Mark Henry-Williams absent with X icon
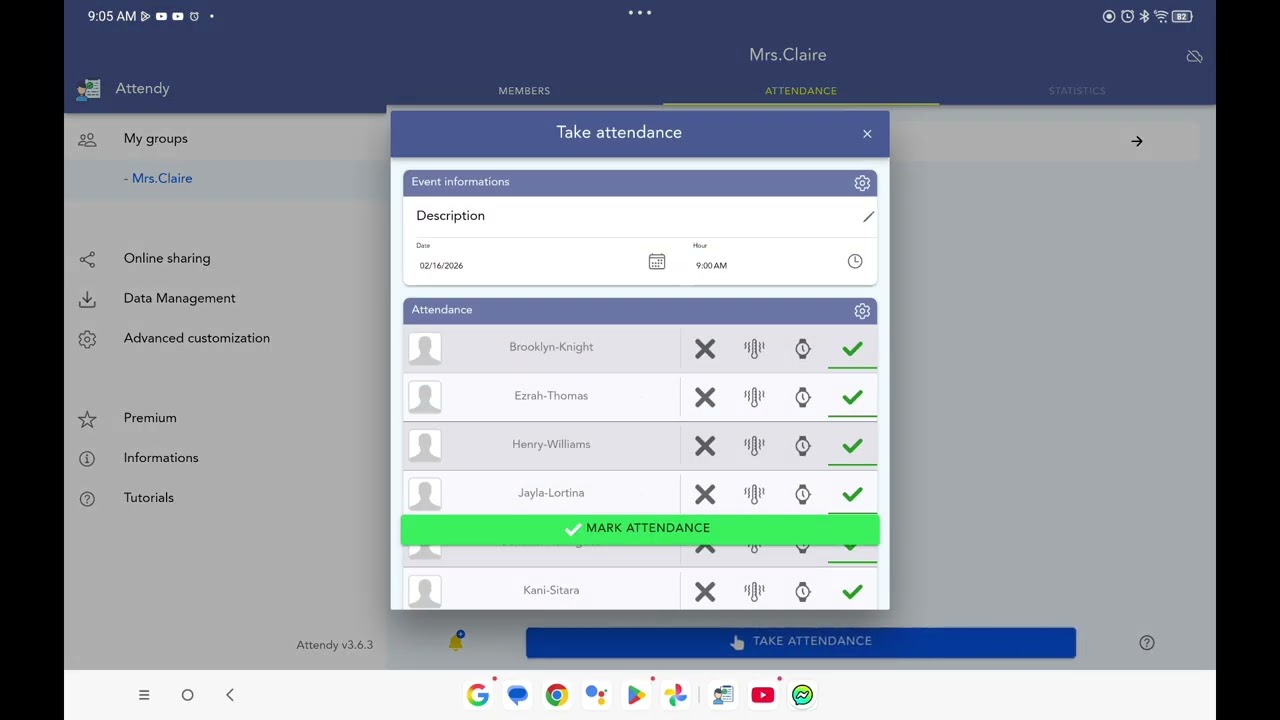Image resolution: width=1280 pixels, height=720 pixels. [x=705, y=445]
